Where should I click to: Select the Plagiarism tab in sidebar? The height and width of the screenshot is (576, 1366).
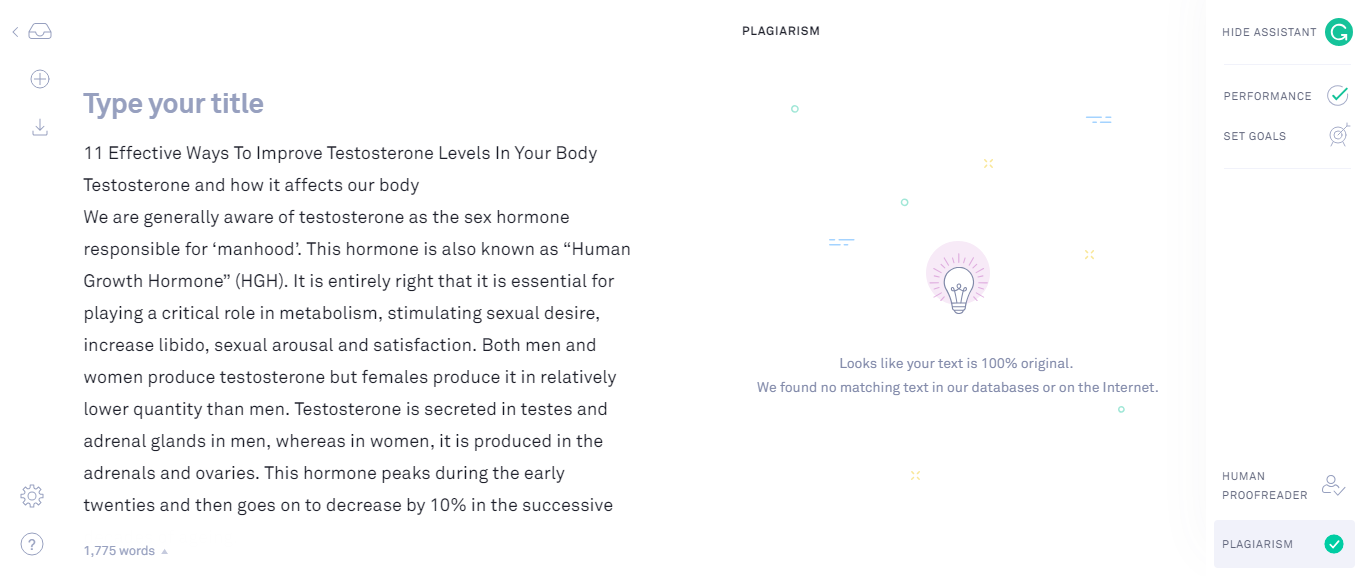(1257, 544)
